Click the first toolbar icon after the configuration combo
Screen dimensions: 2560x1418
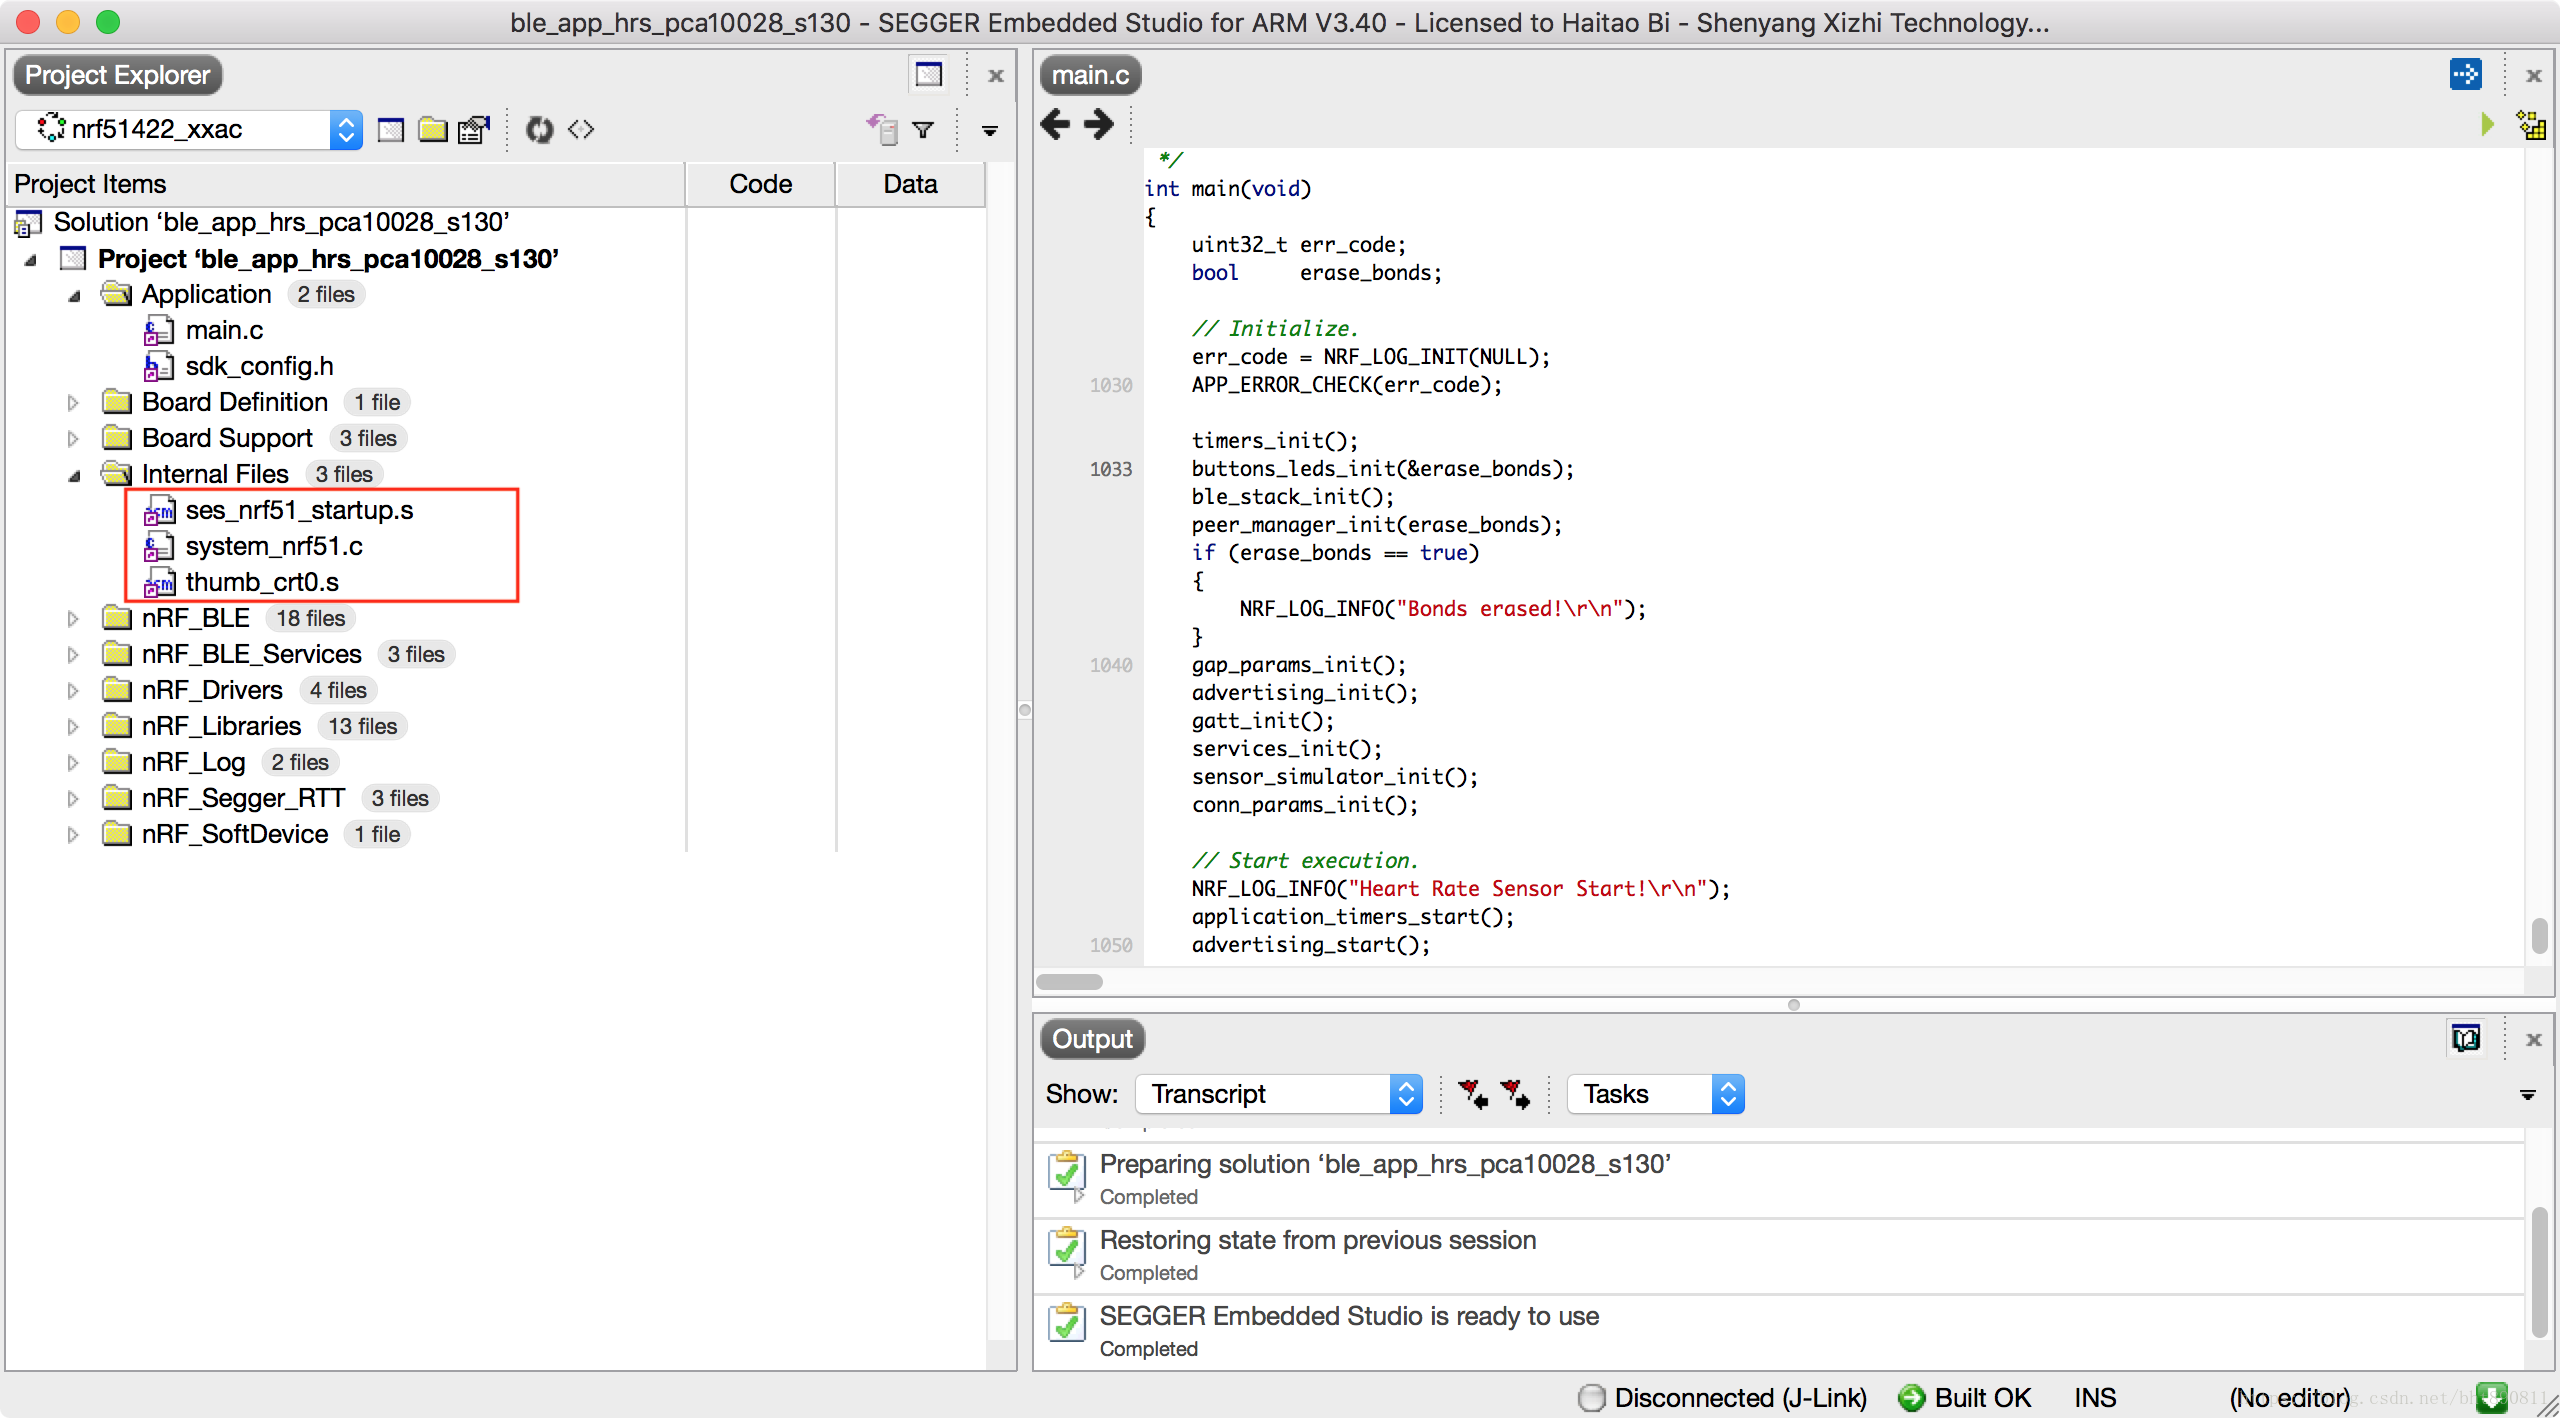[391, 130]
